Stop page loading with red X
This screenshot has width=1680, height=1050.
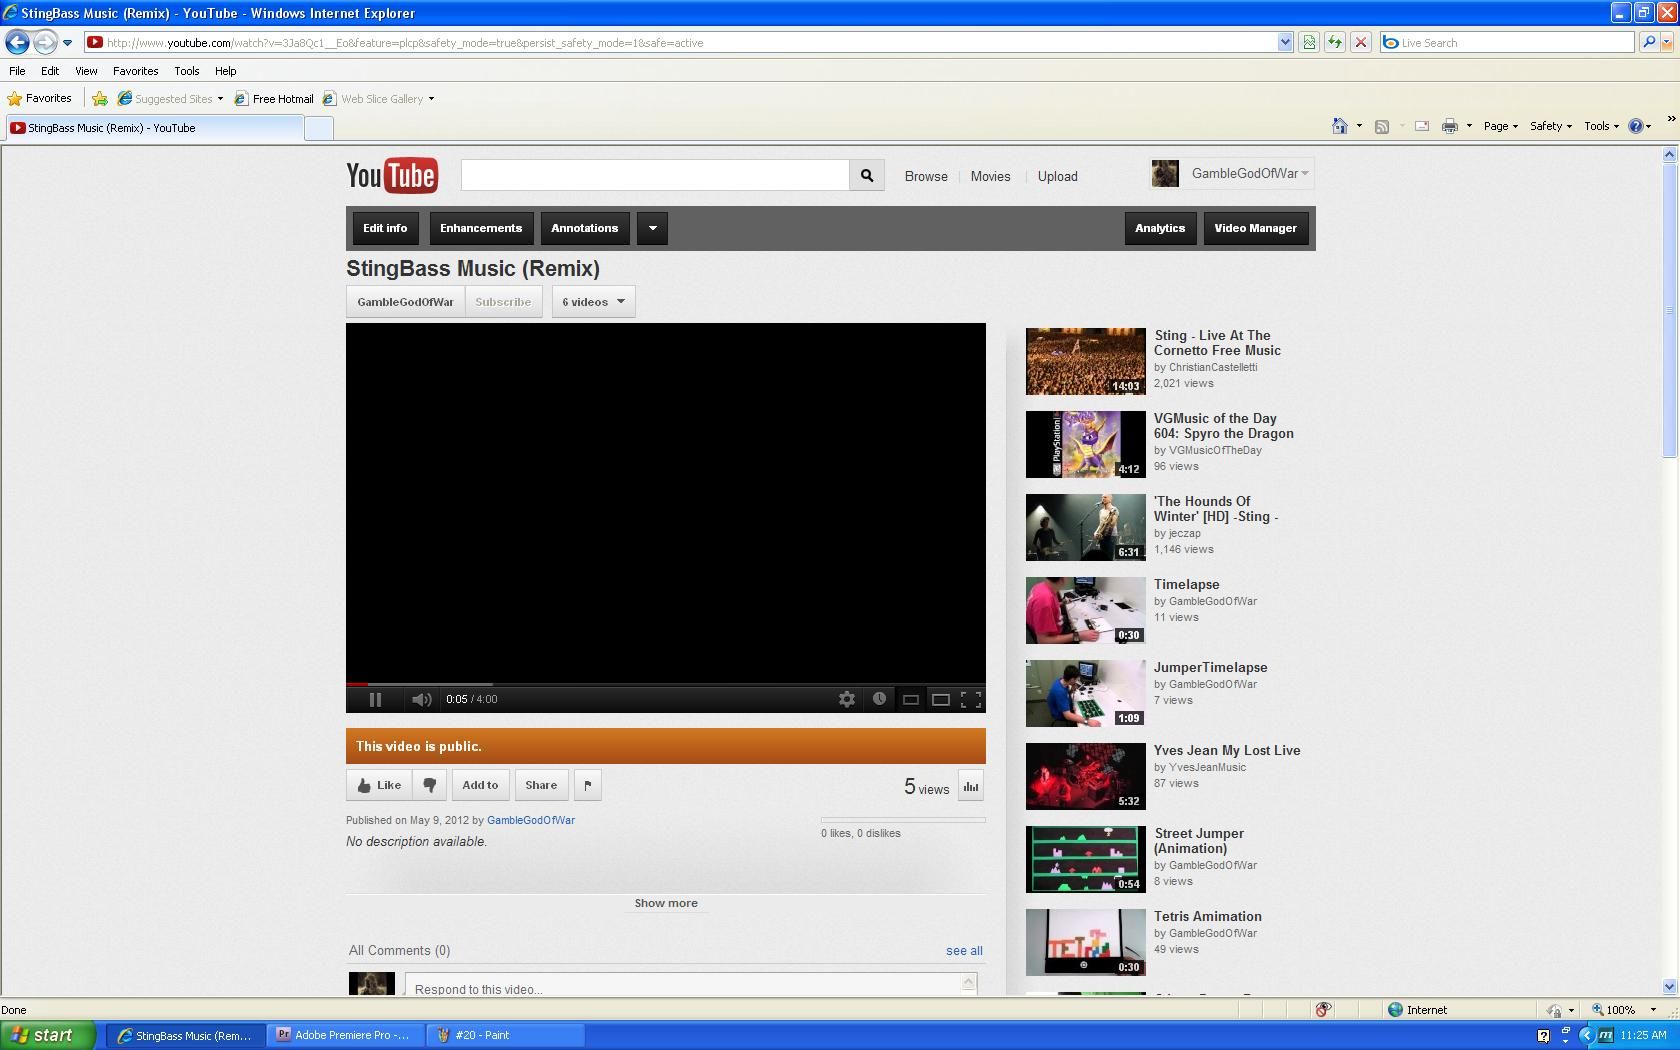pyautogui.click(x=1360, y=42)
